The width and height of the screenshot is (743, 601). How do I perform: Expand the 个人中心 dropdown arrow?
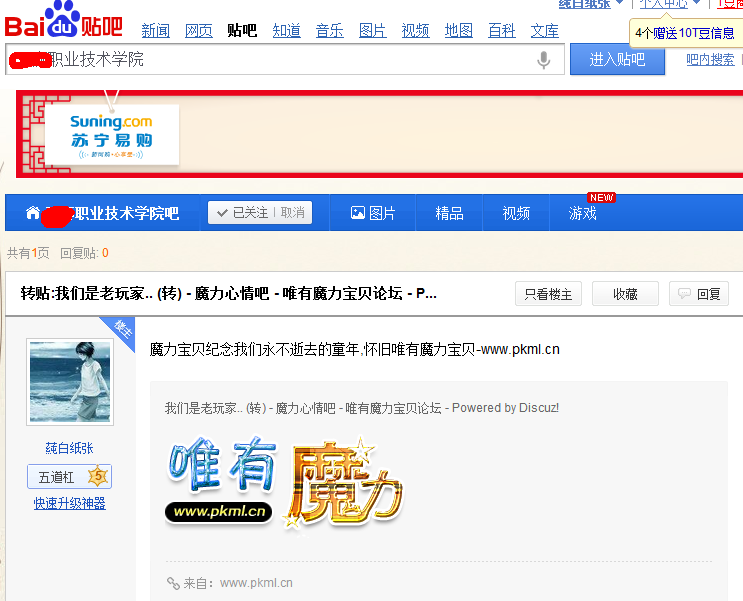pyautogui.click(x=696, y=3)
